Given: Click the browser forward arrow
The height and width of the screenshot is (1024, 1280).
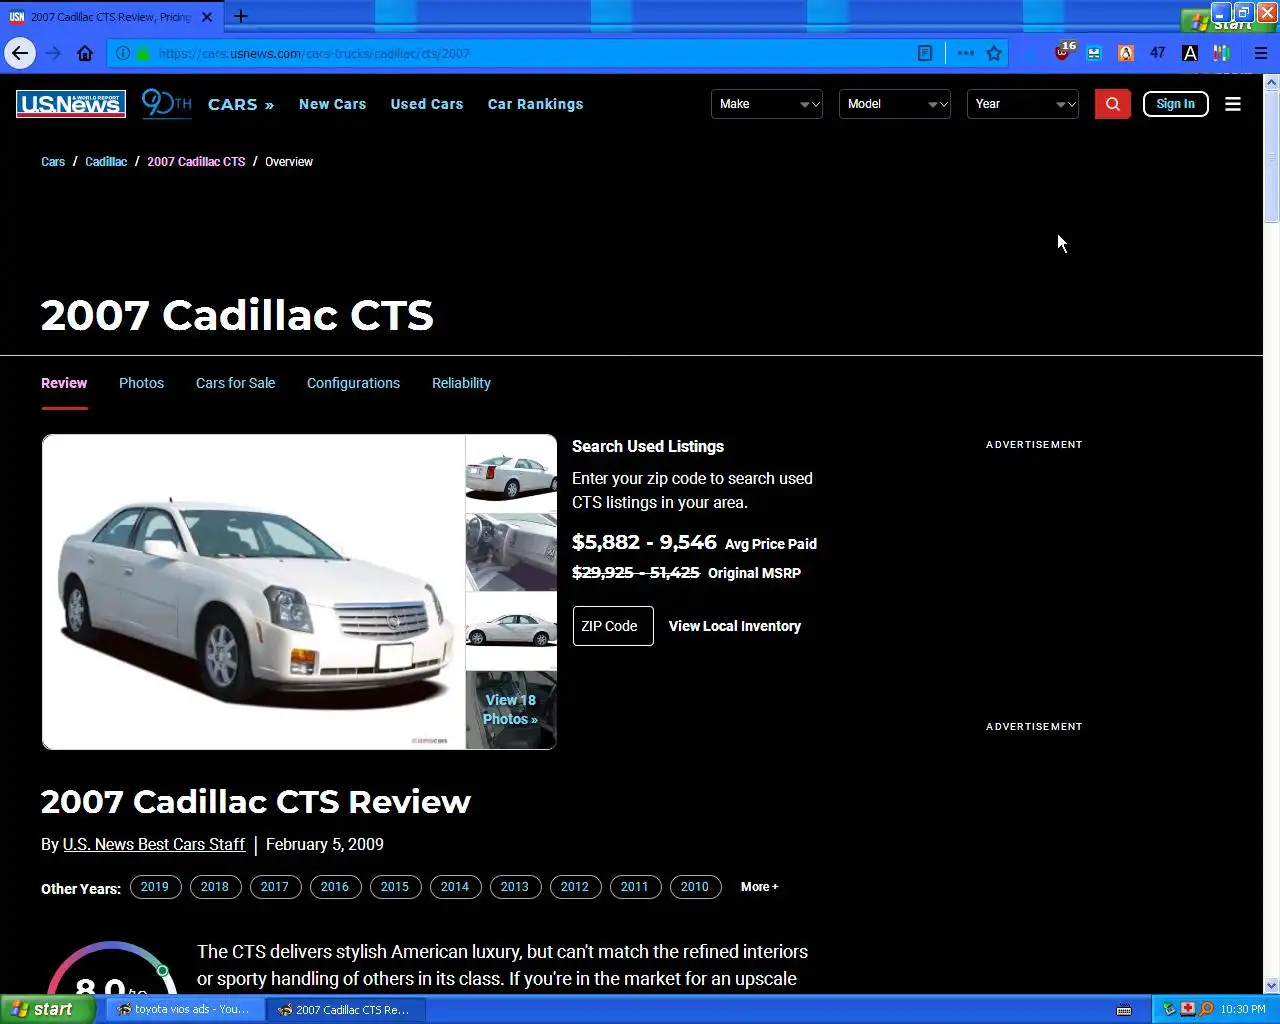Looking at the screenshot, I should [x=54, y=53].
